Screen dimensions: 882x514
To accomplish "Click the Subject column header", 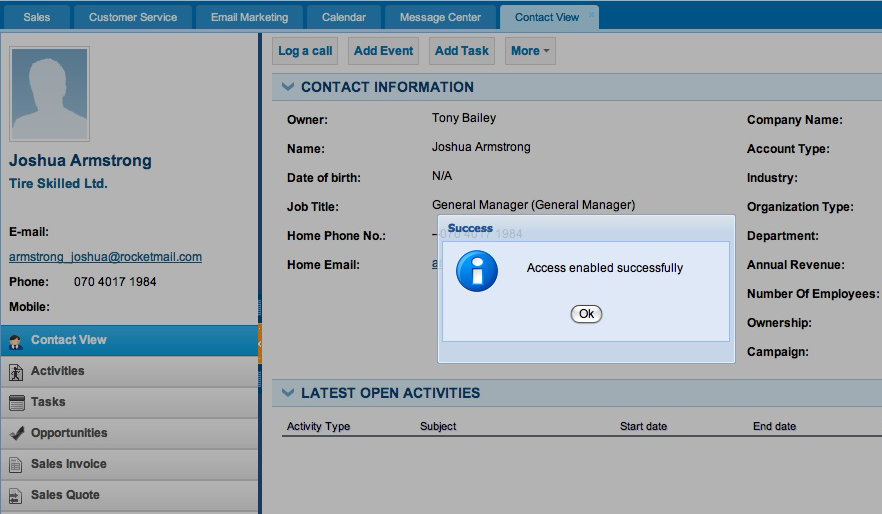I will [x=438, y=426].
